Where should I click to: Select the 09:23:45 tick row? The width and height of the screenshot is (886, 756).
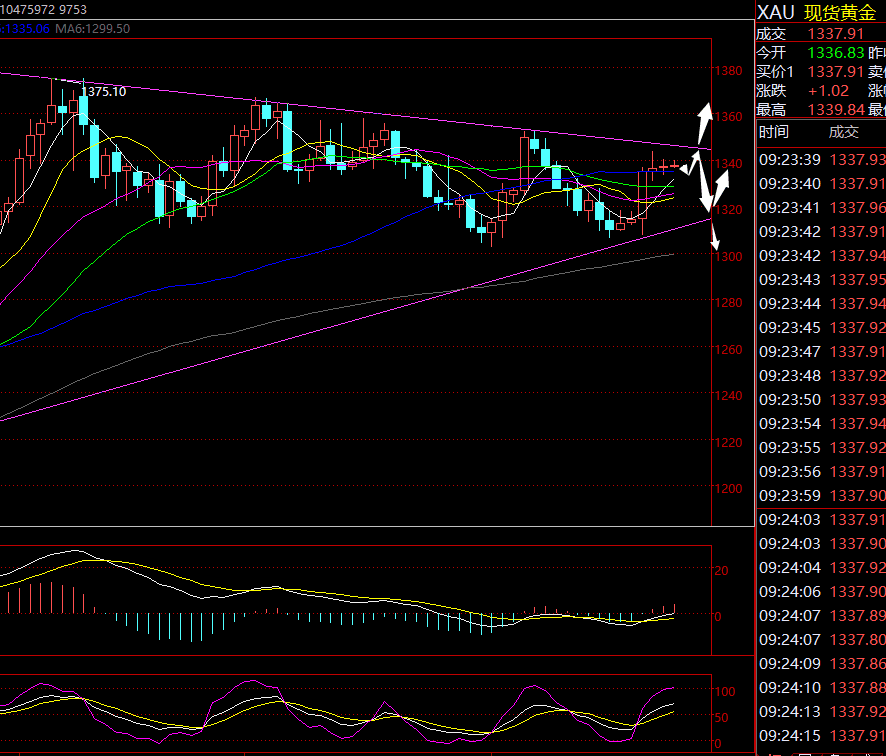point(822,328)
